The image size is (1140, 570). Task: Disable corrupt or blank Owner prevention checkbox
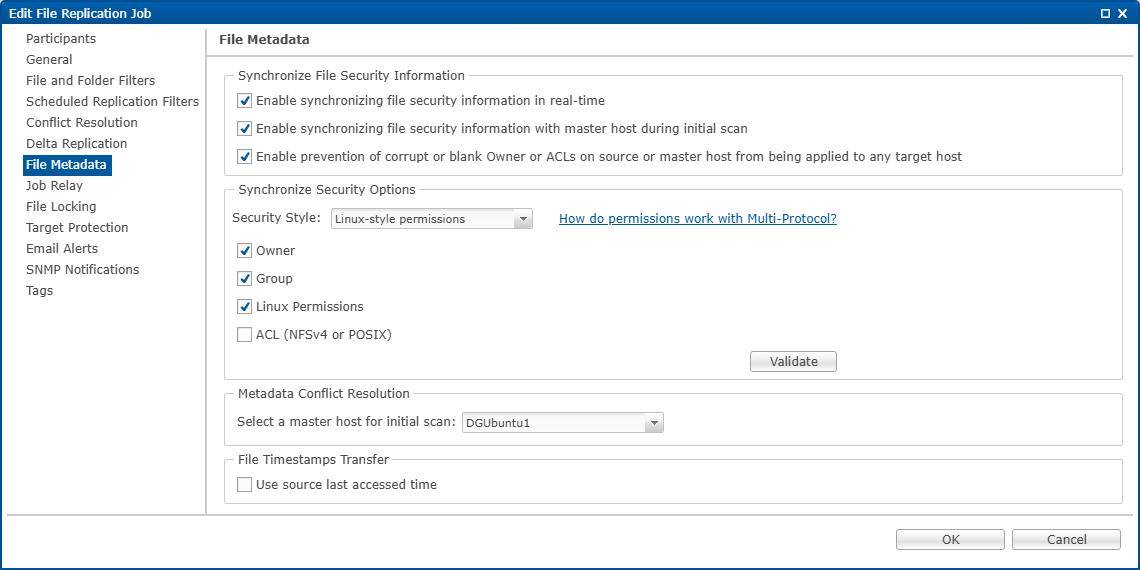click(244, 157)
